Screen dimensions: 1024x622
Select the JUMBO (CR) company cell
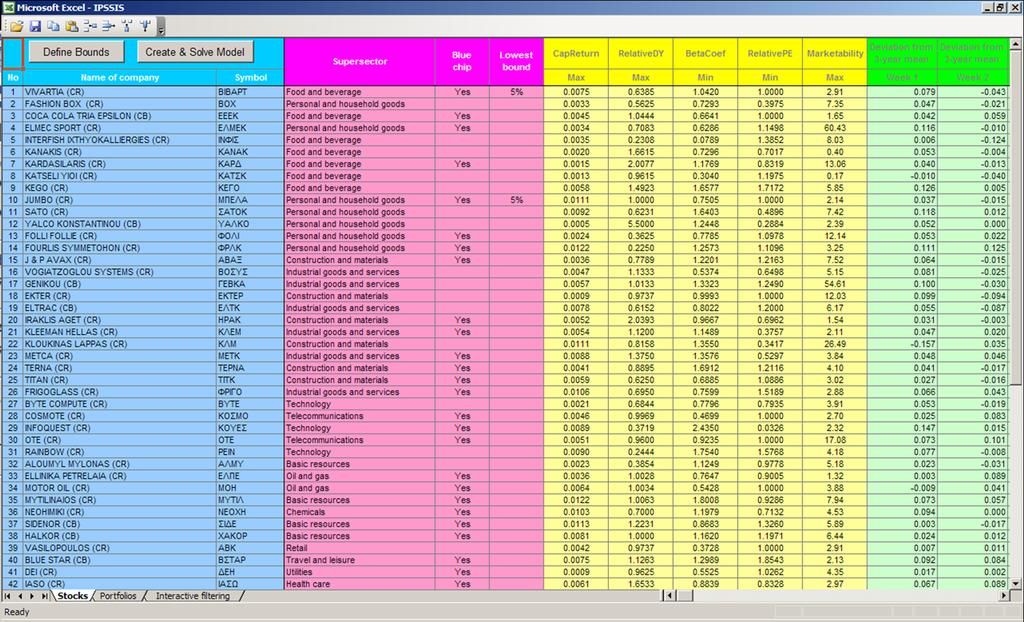click(x=120, y=200)
